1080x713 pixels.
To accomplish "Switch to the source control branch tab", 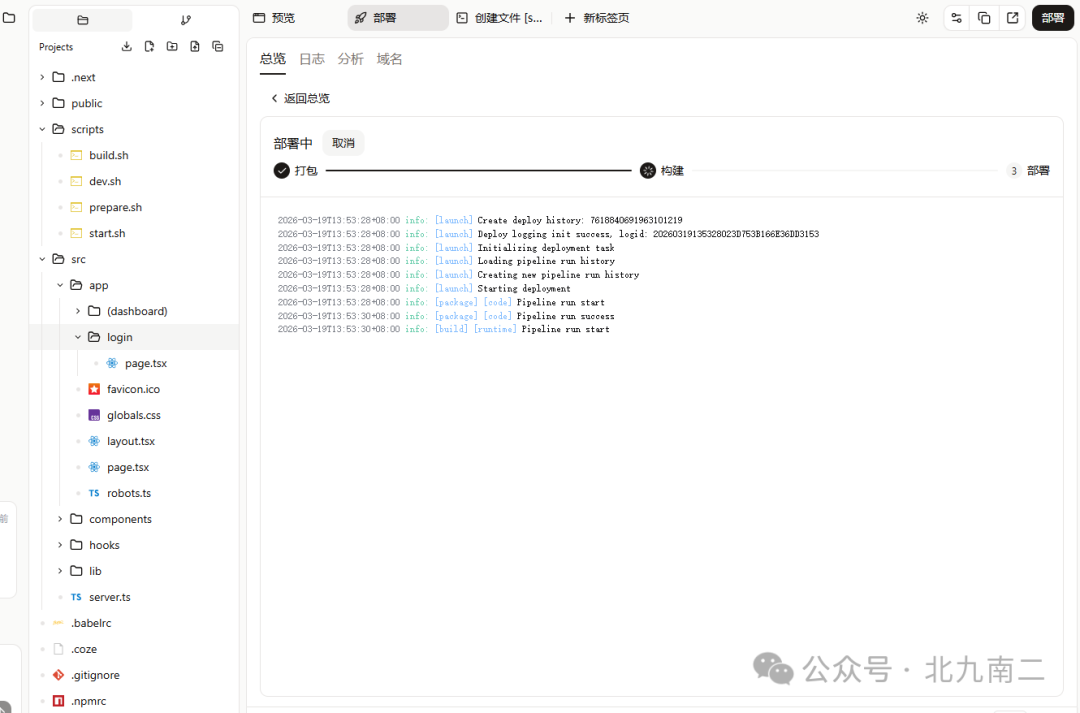I will 185,20.
